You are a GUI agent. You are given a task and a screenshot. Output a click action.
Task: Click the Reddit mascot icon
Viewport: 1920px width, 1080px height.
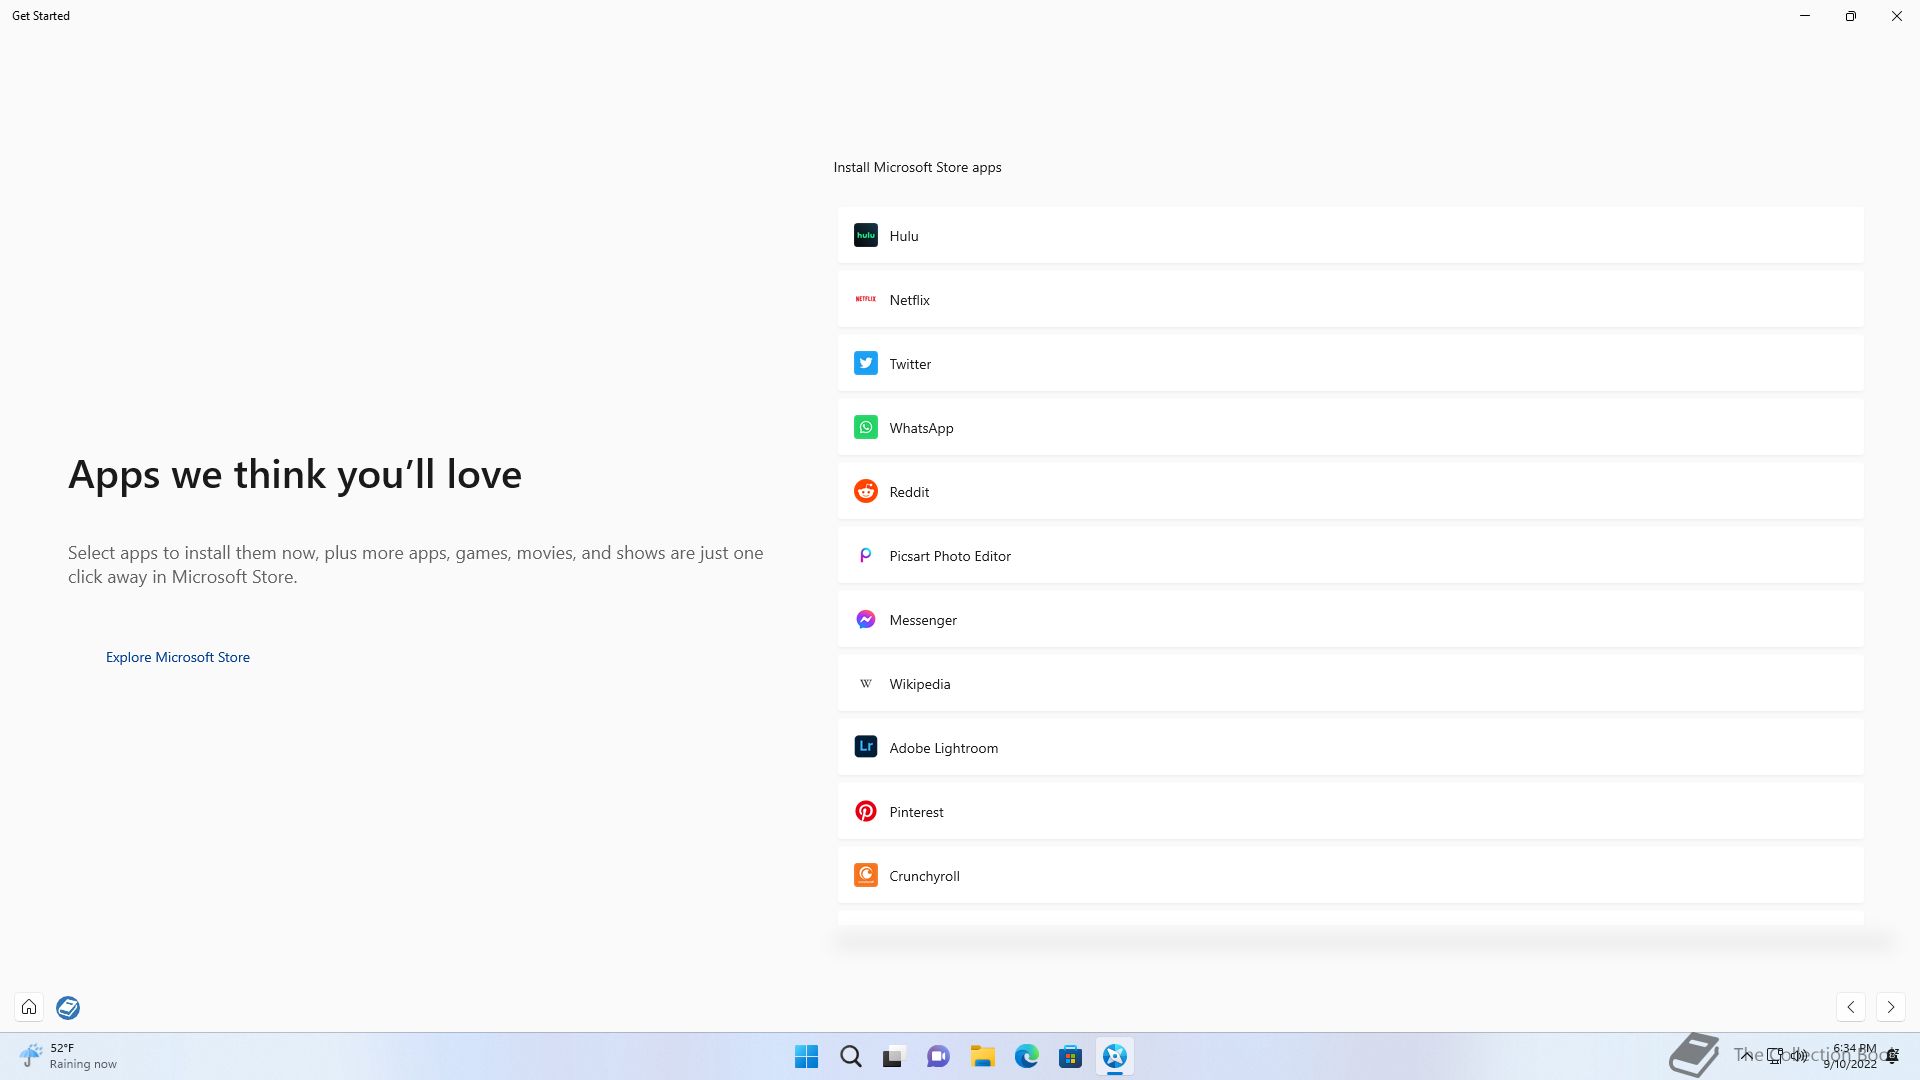pos(865,491)
